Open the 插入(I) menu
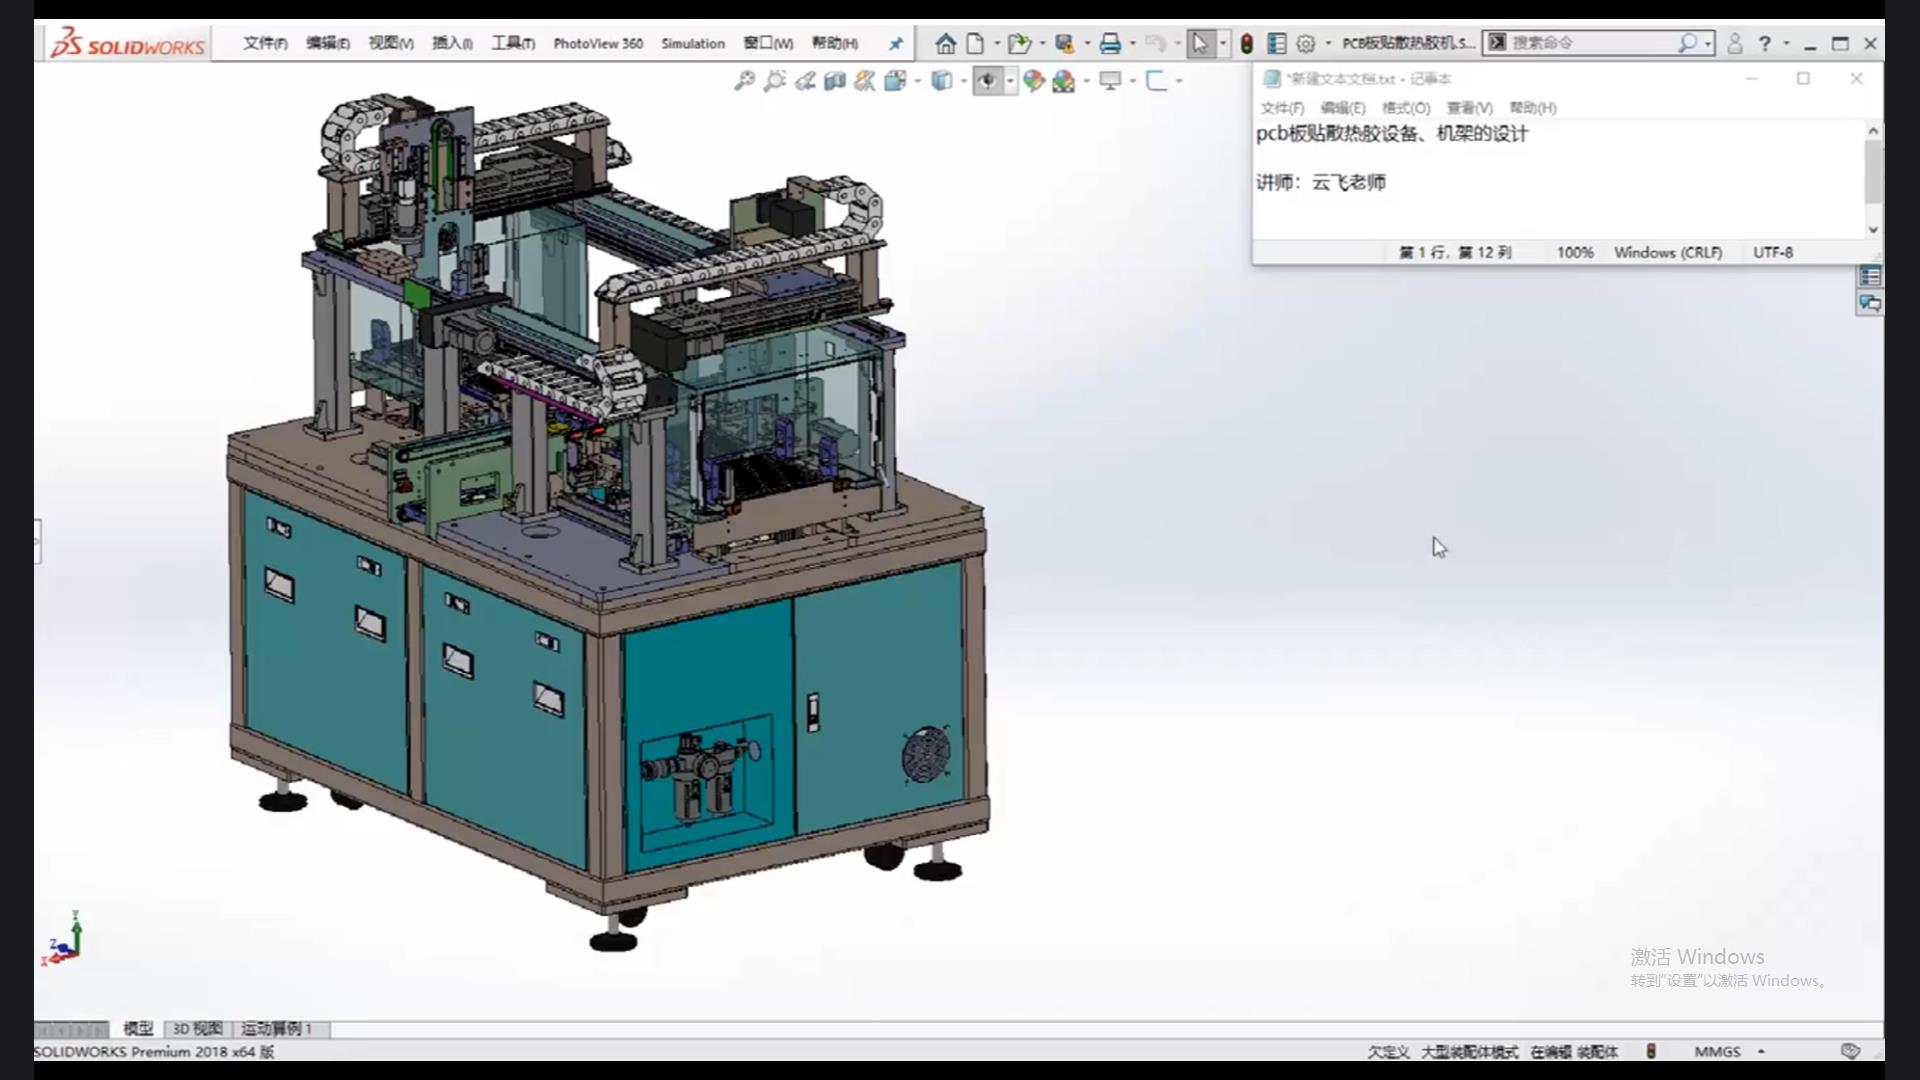The height and width of the screenshot is (1080, 1920). click(452, 43)
